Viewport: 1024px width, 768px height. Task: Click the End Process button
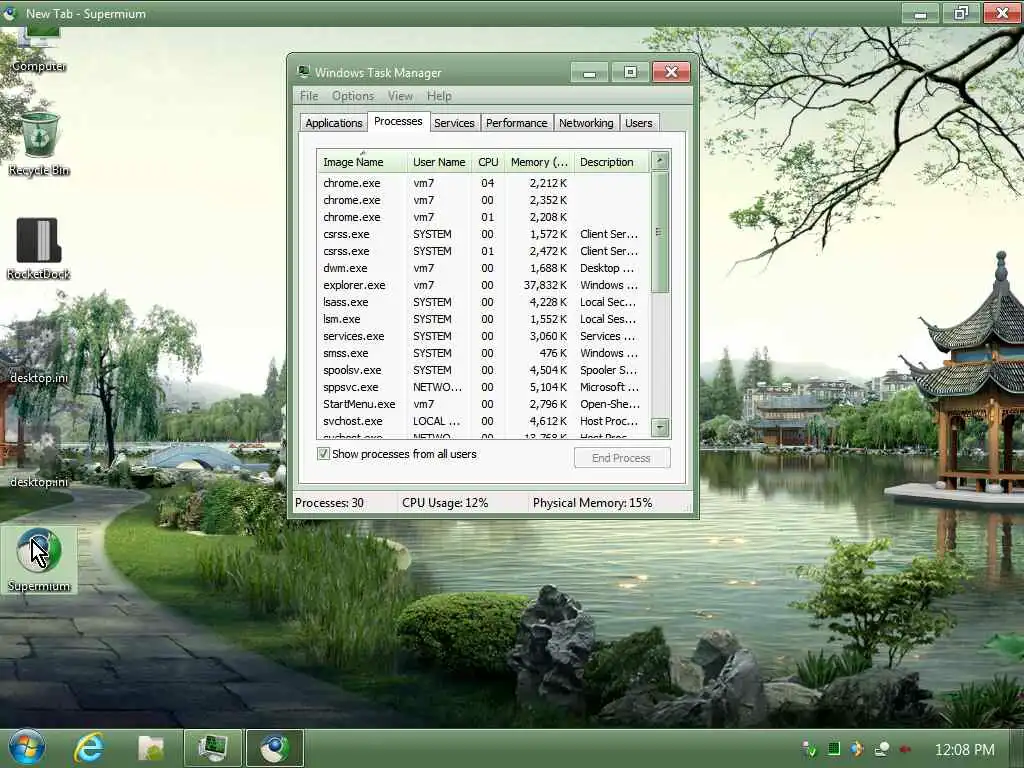pyautogui.click(x=622, y=458)
